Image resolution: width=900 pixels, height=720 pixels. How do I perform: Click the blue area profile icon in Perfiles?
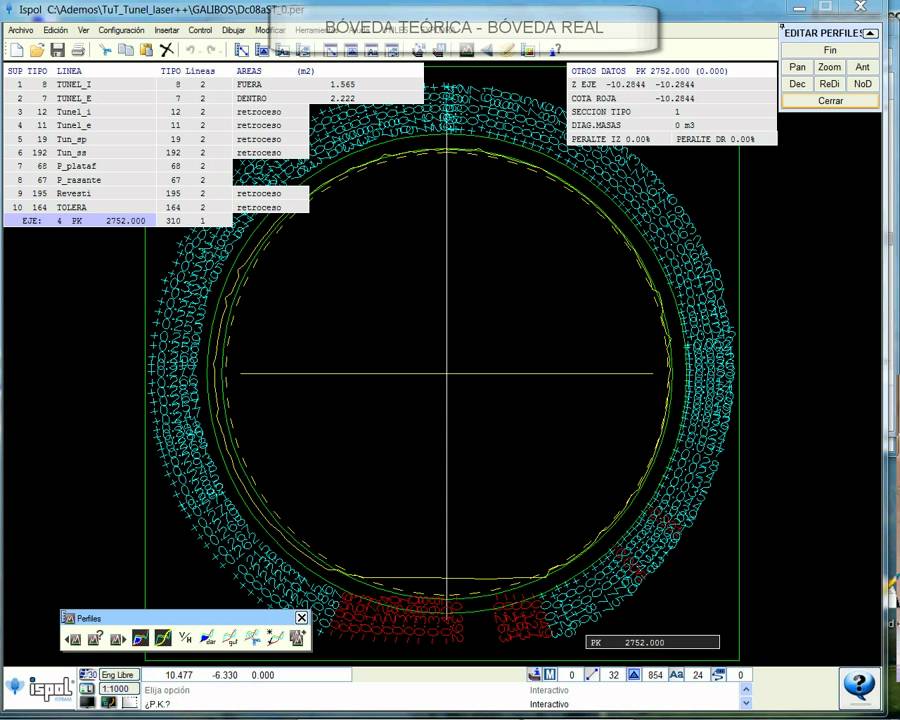point(140,638)
